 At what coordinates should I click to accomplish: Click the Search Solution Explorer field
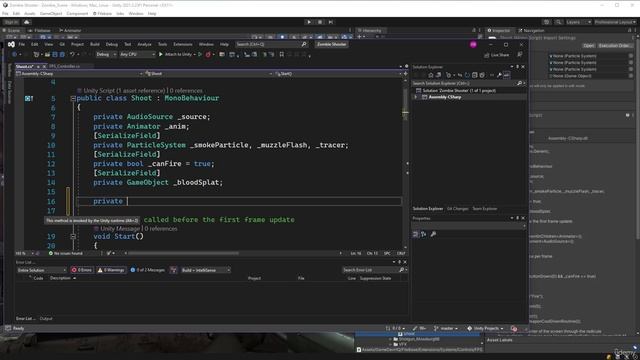coord(469,83)
